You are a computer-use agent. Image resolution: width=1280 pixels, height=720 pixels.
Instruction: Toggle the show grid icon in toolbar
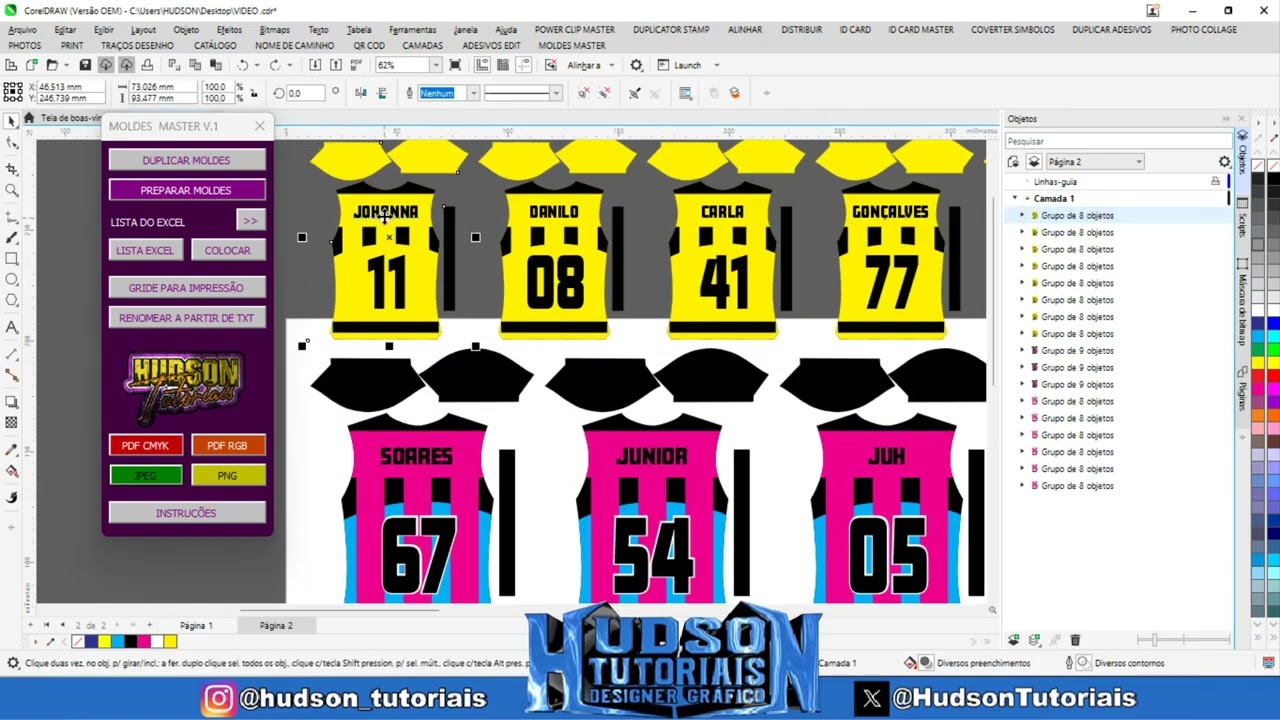(503, 65)
